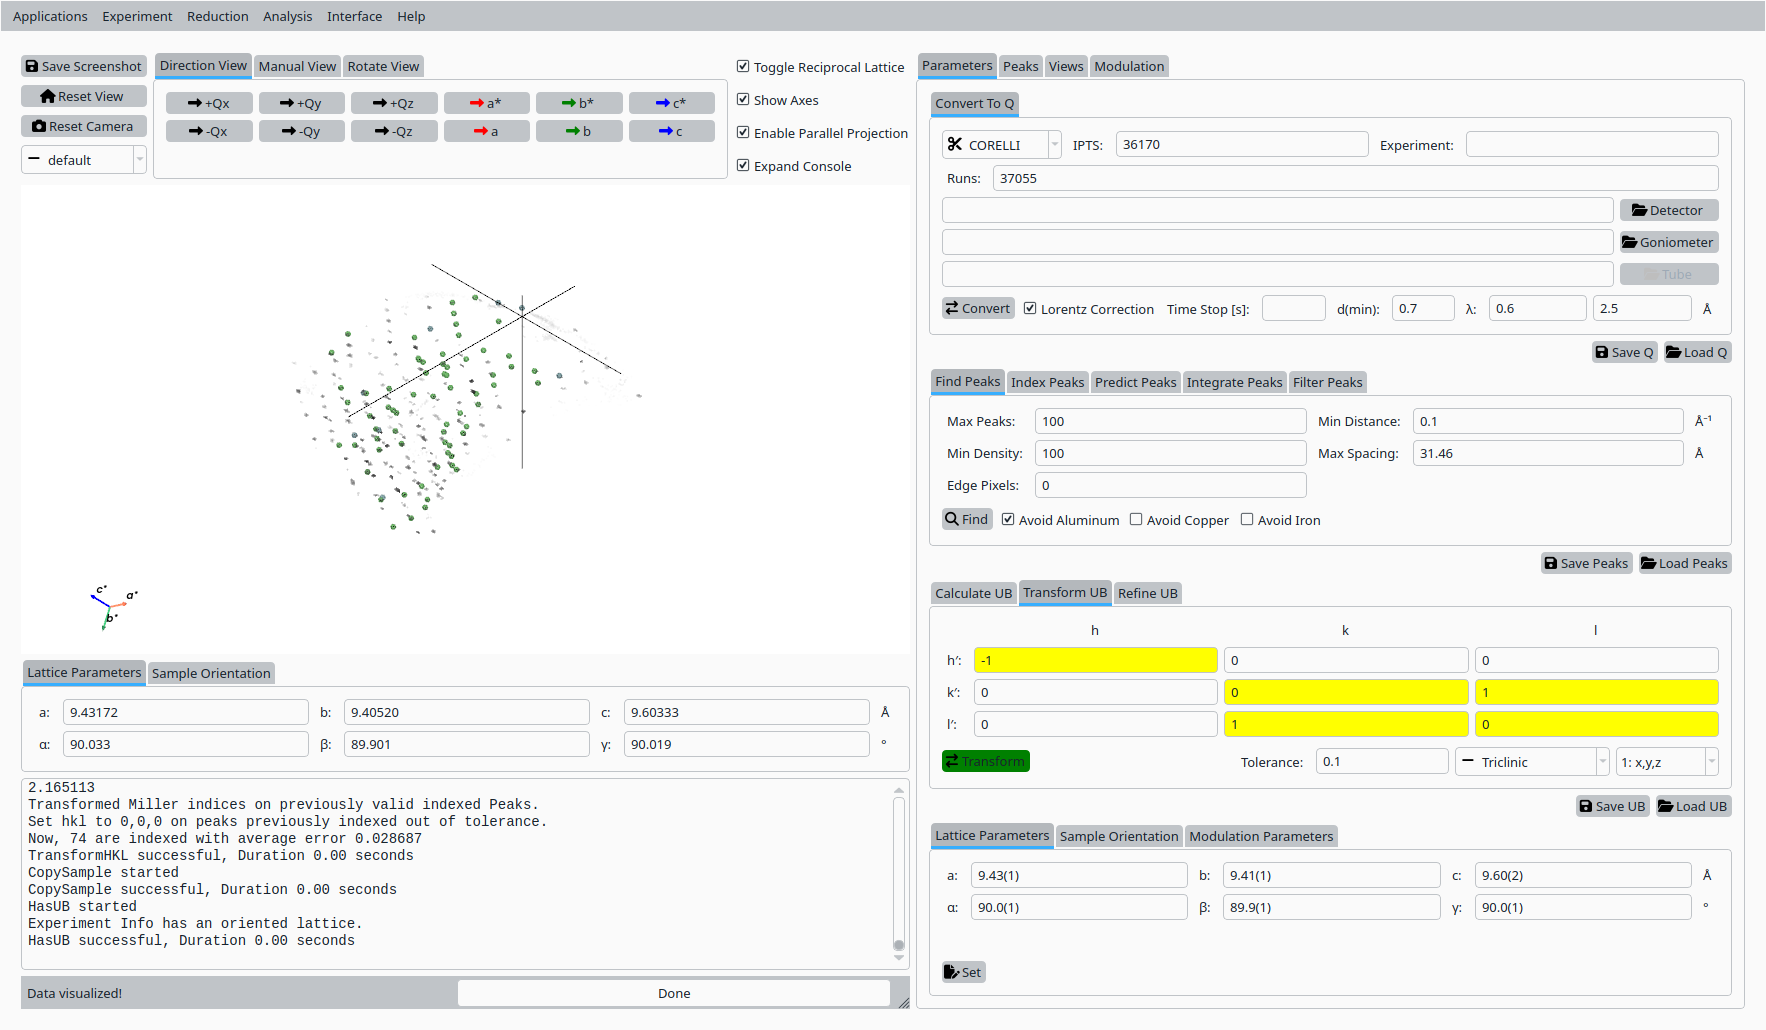Viewport: 1766px width, 1030px height.
Task: Click the Max Peaks input field
Action: coord(1170,421)
